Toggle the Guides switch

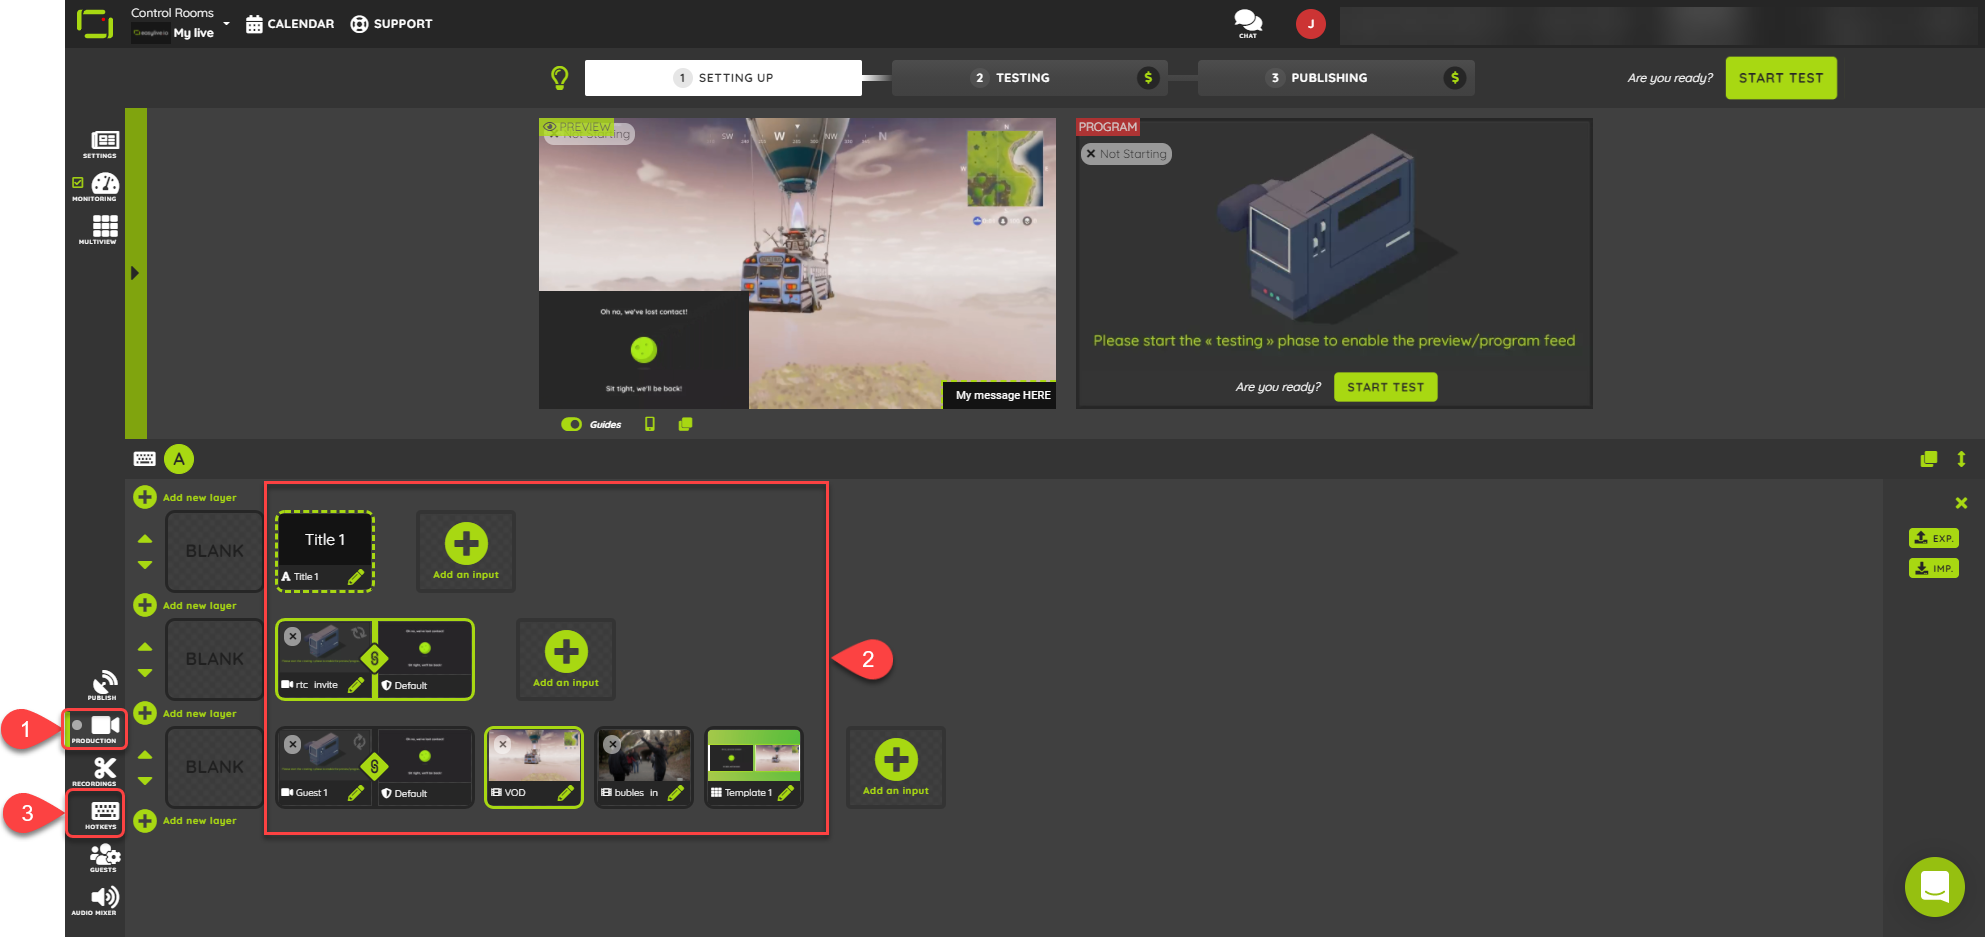coord(571,424)
